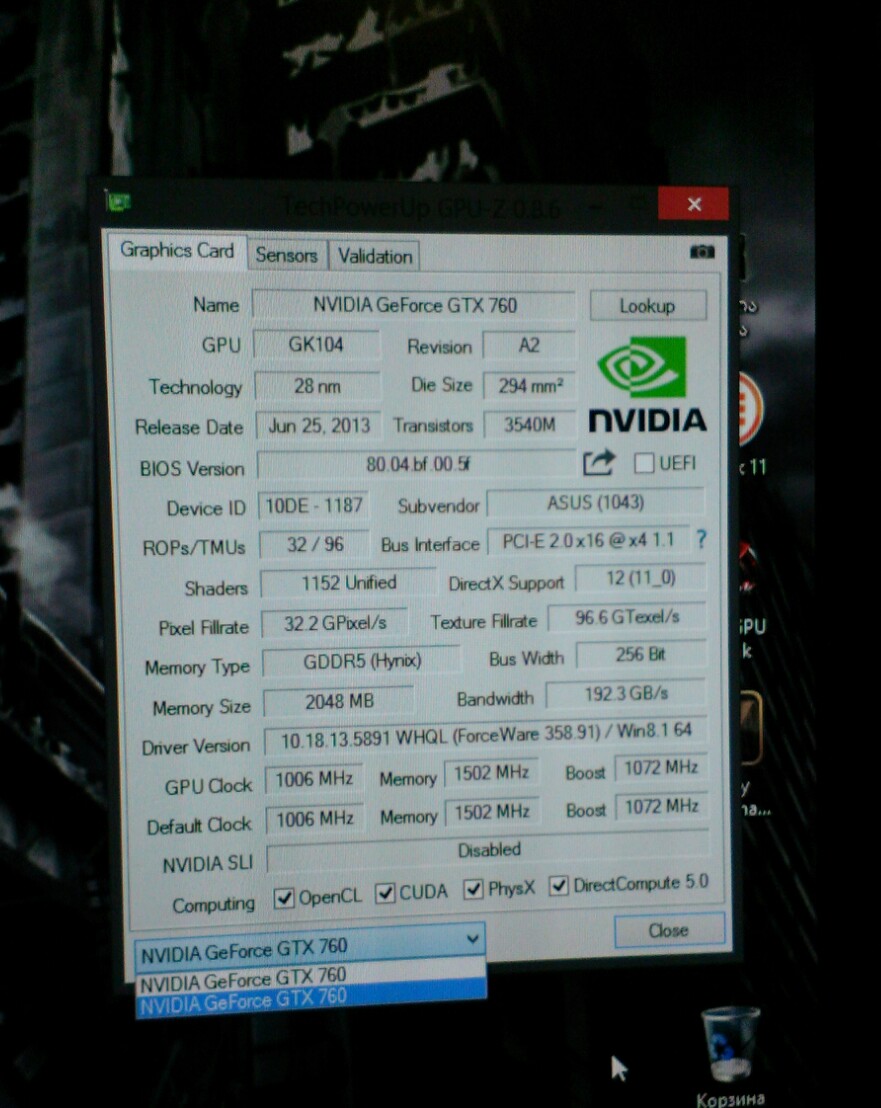Image resolution: width=881 pixels, height=1108 pixels.
Task: Open the Sensors tab
Action: (286, 255)
